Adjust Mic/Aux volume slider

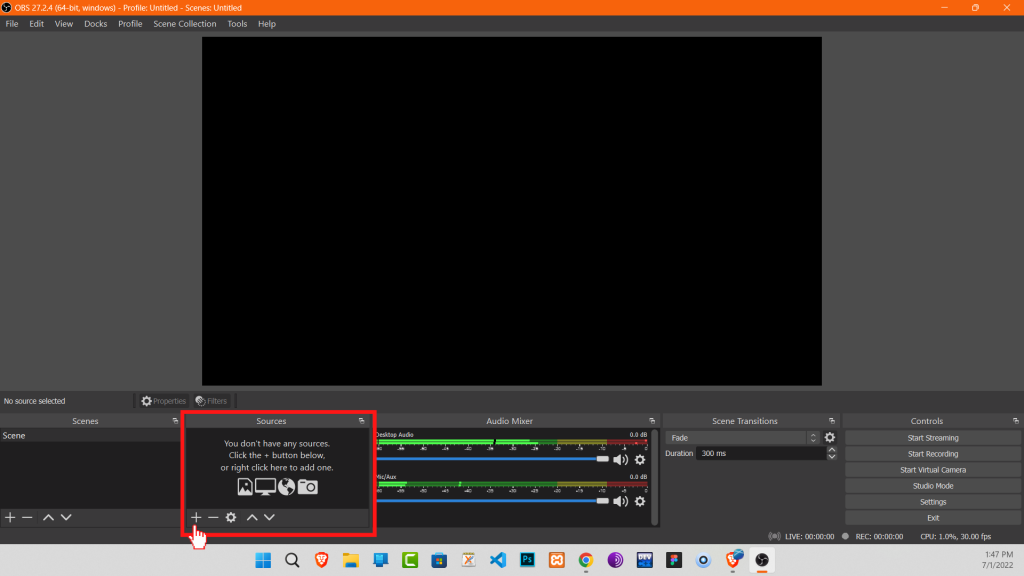(603, 501)
